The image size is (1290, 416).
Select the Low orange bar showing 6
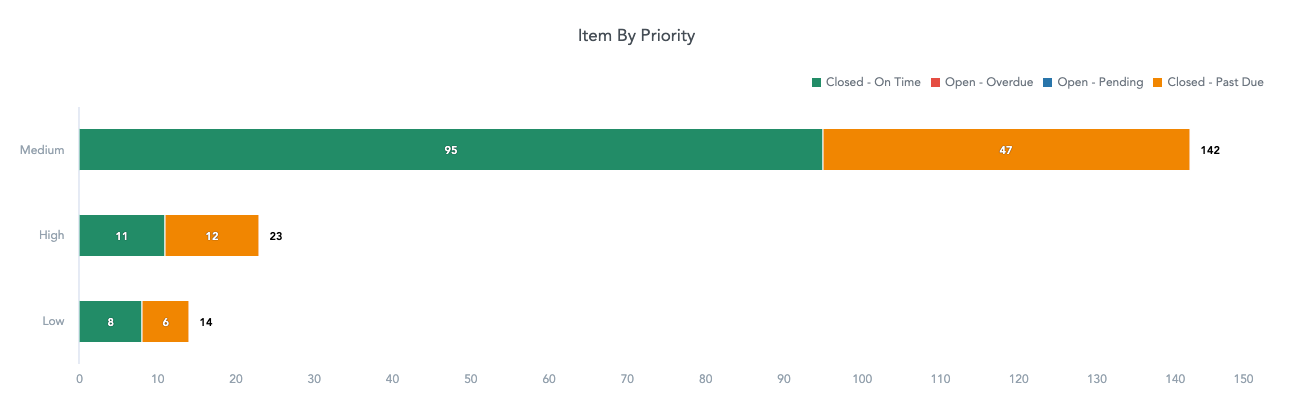[165, 322]
